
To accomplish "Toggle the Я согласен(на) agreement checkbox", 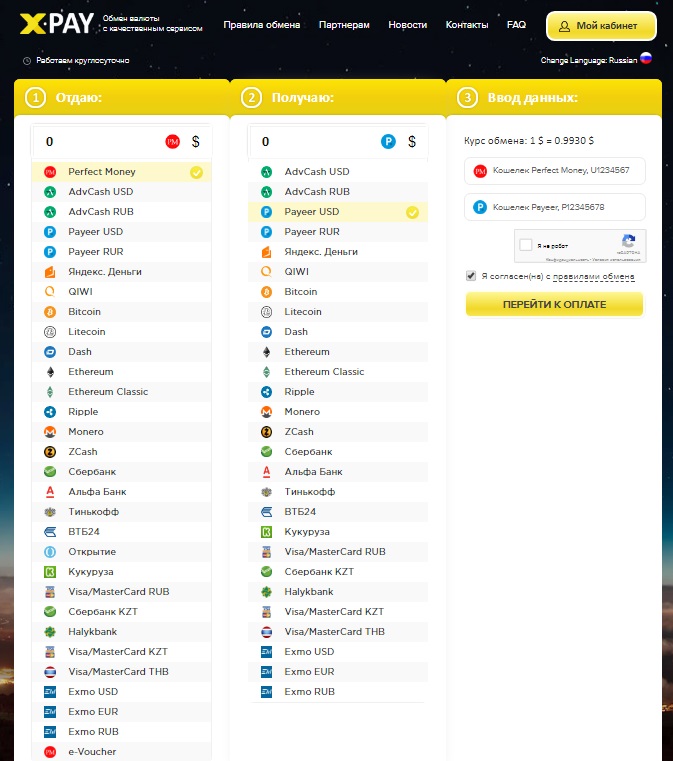I will pos(471,276).
